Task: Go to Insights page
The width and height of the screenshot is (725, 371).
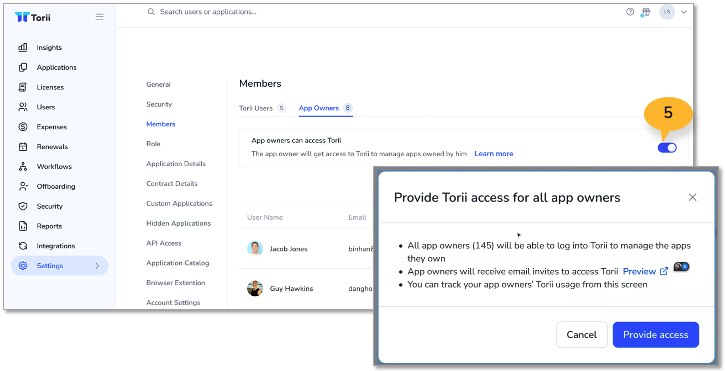Action: coord(49,48)
